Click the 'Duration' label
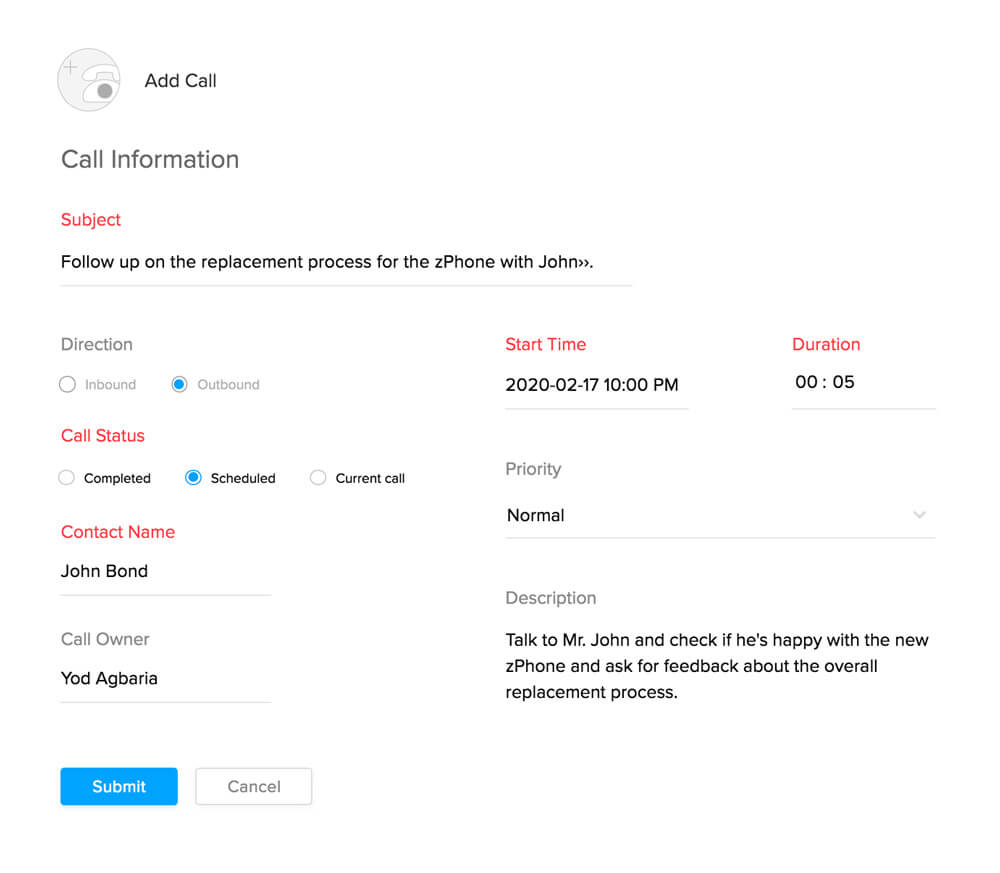Image resolution: width=1000 pixels, height=873 pixels. point(826,344)
